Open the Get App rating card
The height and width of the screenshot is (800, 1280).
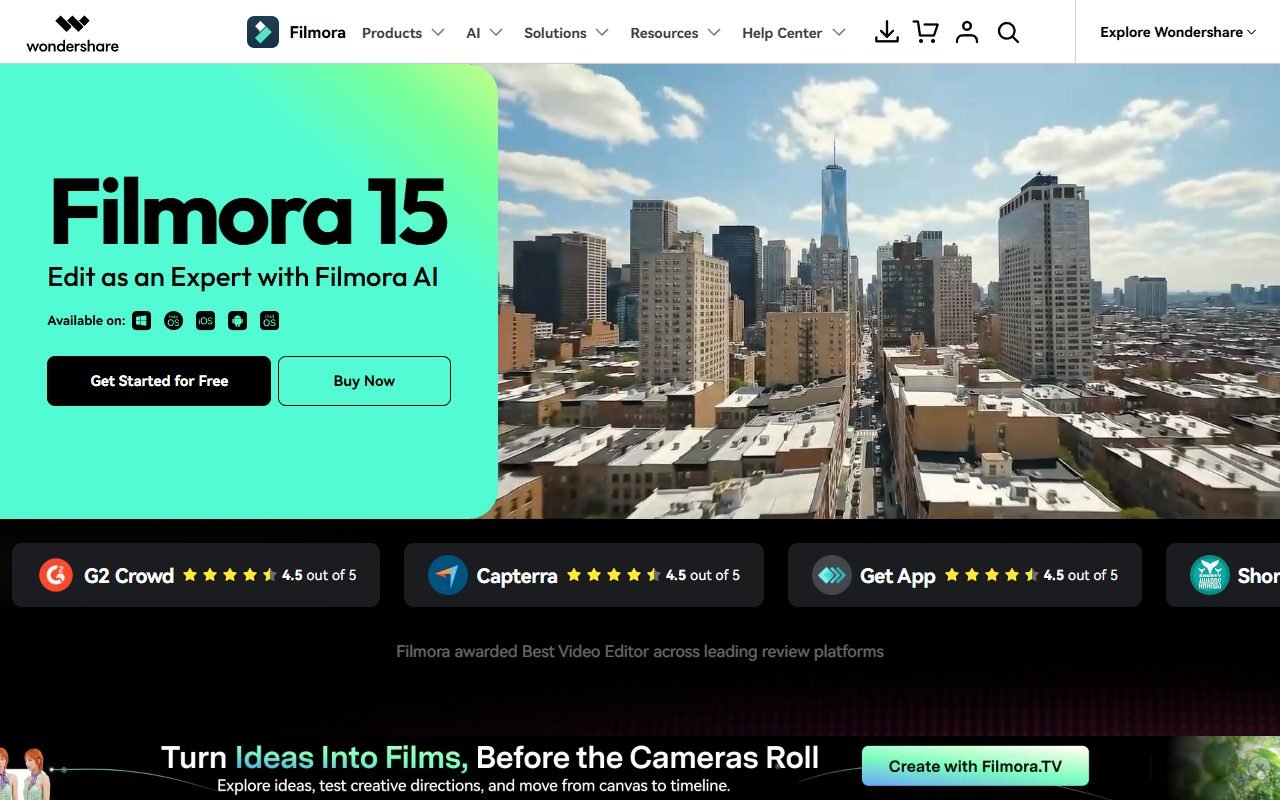964,575
